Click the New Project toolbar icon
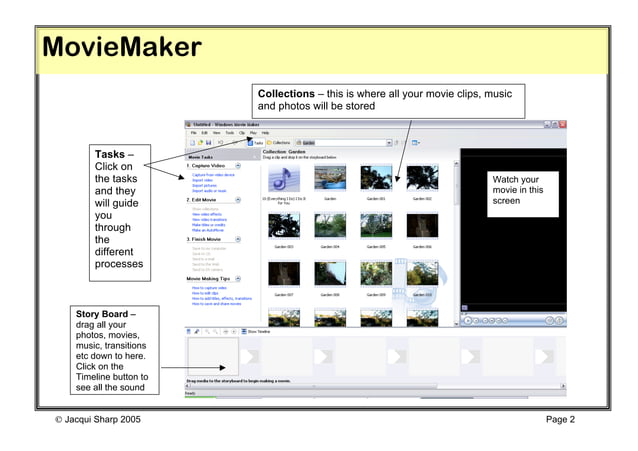This screenshot has width=638, height=451. (192, 143)
